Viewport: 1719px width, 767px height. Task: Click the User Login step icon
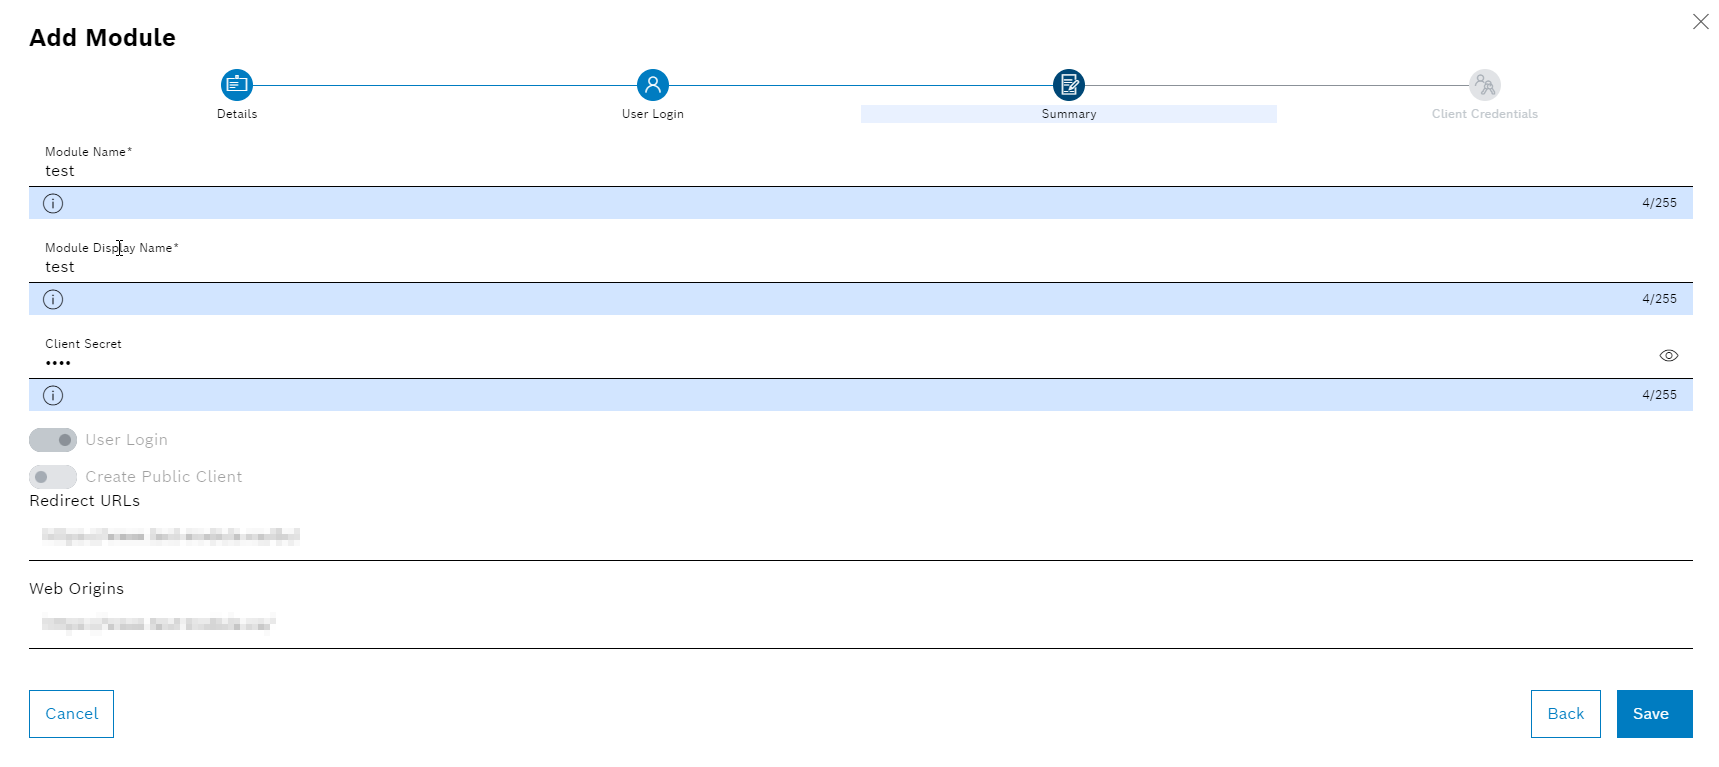pyautogui.click(x=652, y=85)
